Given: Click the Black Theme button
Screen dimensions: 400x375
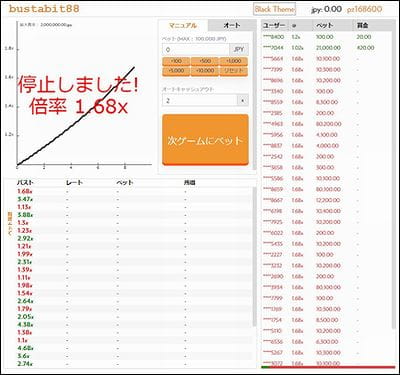Looking at the screenshot, I should click(274, 9).
